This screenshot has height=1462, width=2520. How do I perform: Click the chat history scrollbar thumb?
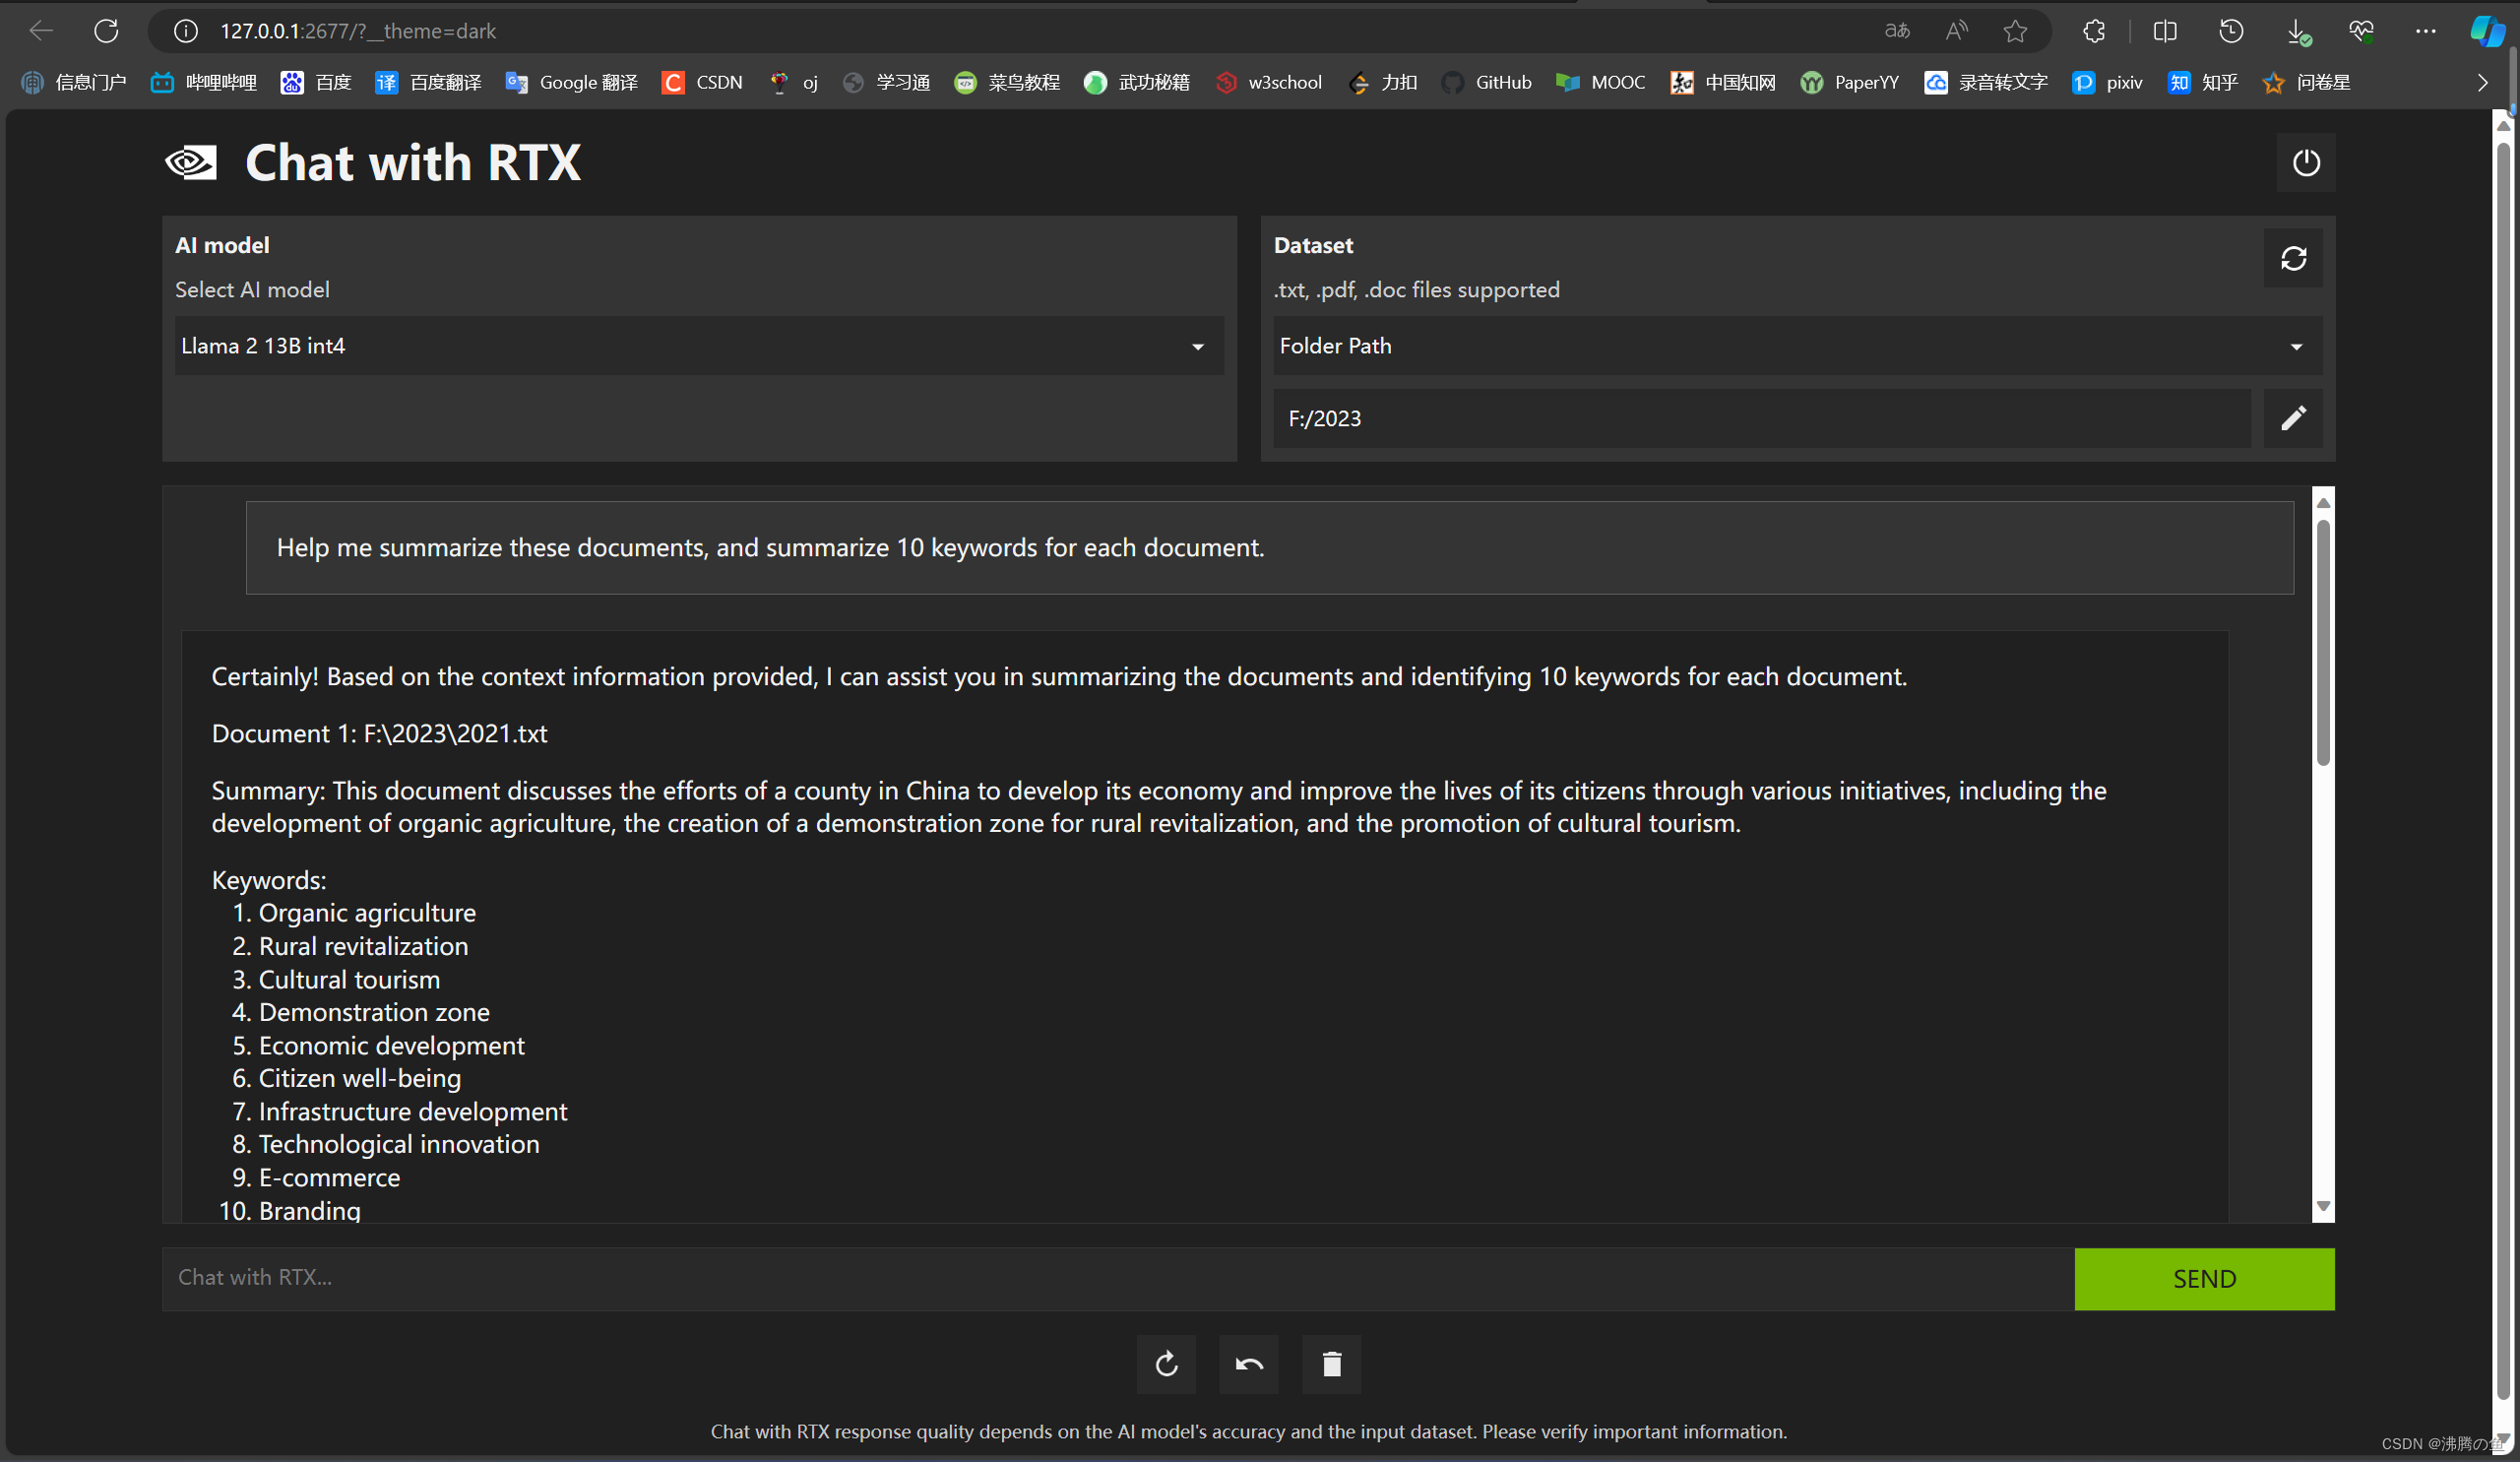coord(2322,642)
